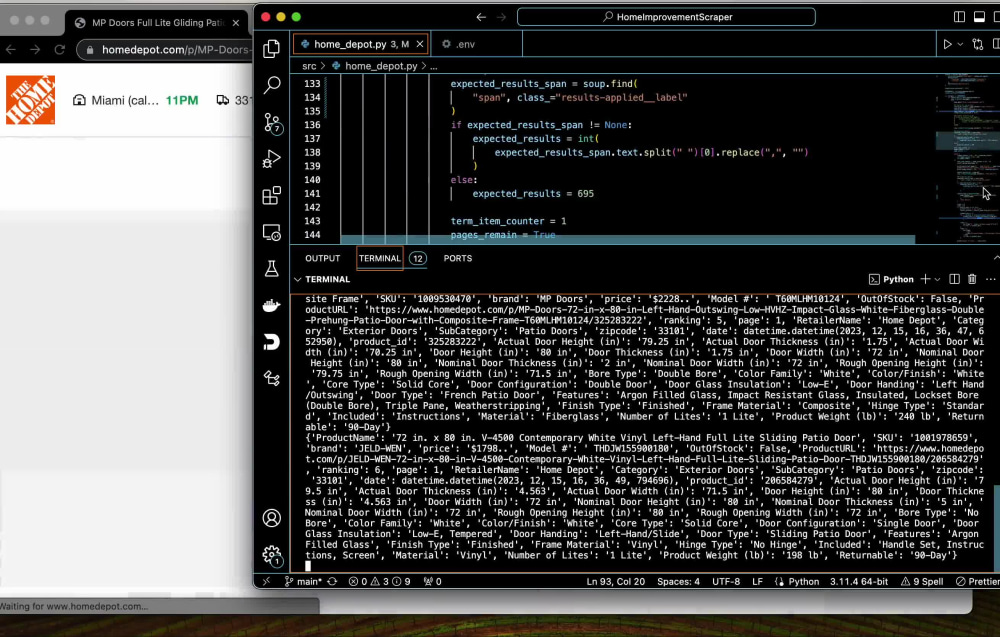Viewport: 1000px width, 637px height.
Task: Expand the Run Python File dropdown arrow
Action: tap(960, 44)
